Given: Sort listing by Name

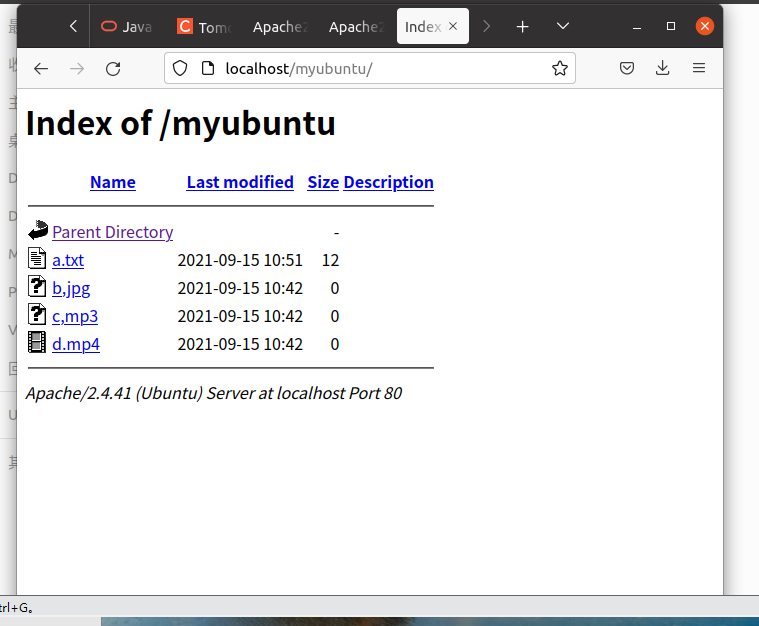Looking at the screenshot, I should tap(113, 183).
